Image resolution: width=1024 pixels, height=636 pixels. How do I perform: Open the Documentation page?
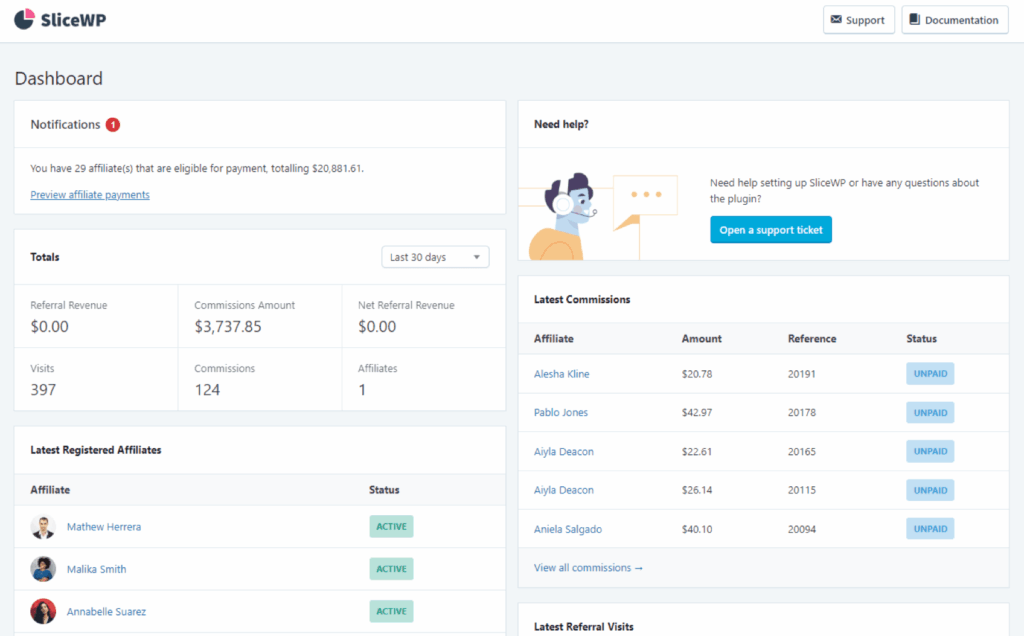pos(954,19)
